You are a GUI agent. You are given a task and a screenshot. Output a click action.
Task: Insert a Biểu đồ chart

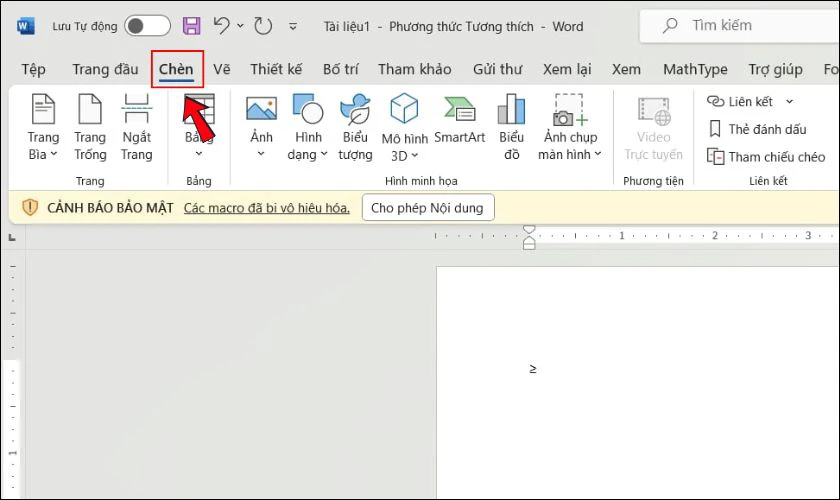(512, 127)
